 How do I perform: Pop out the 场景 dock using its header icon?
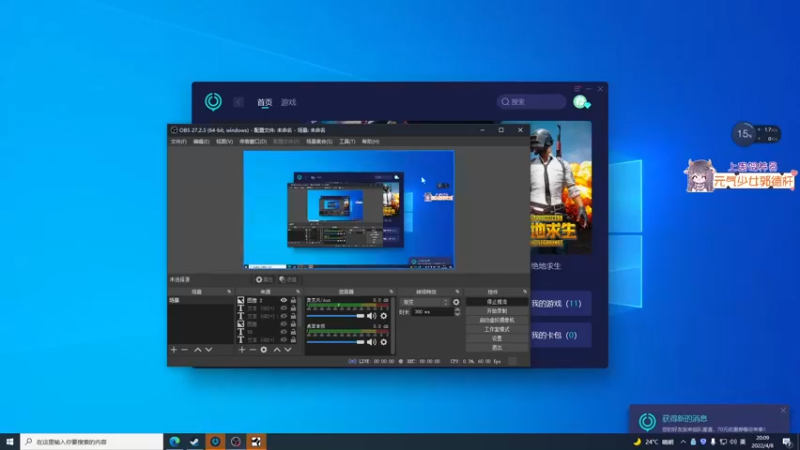point(229,292)
